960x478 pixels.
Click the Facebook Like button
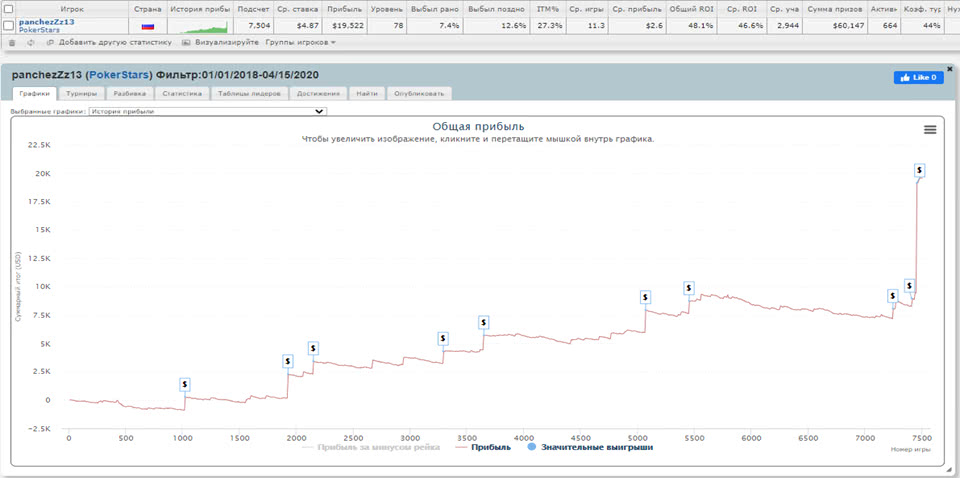[x=918, y=77]
